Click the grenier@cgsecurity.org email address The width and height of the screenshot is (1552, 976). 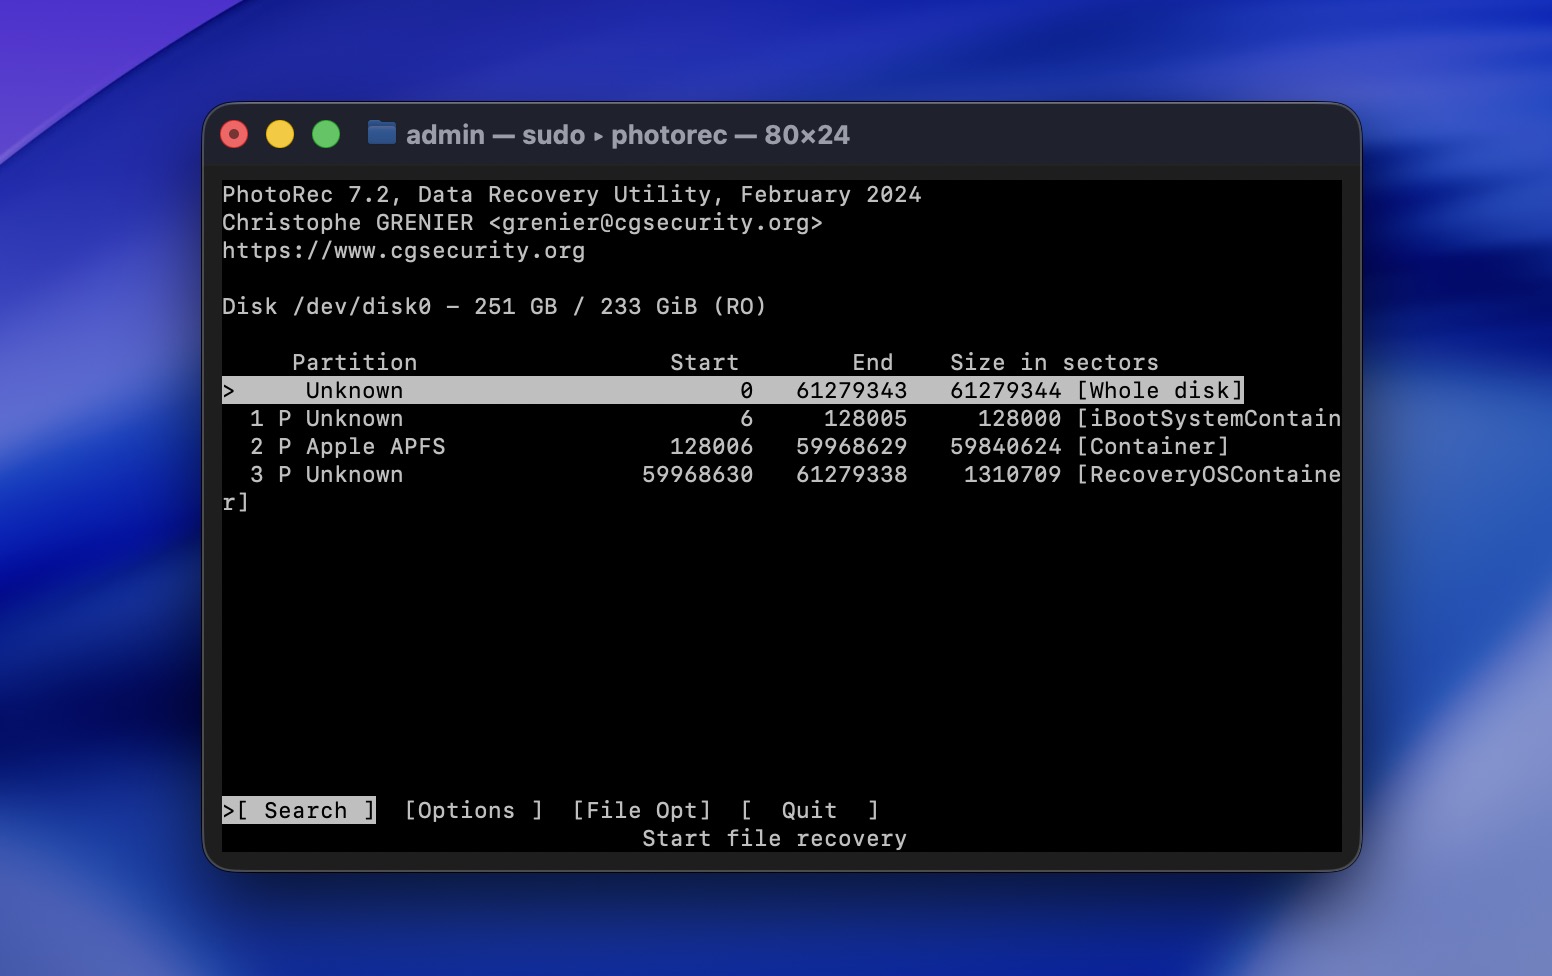tap(655, 222)
